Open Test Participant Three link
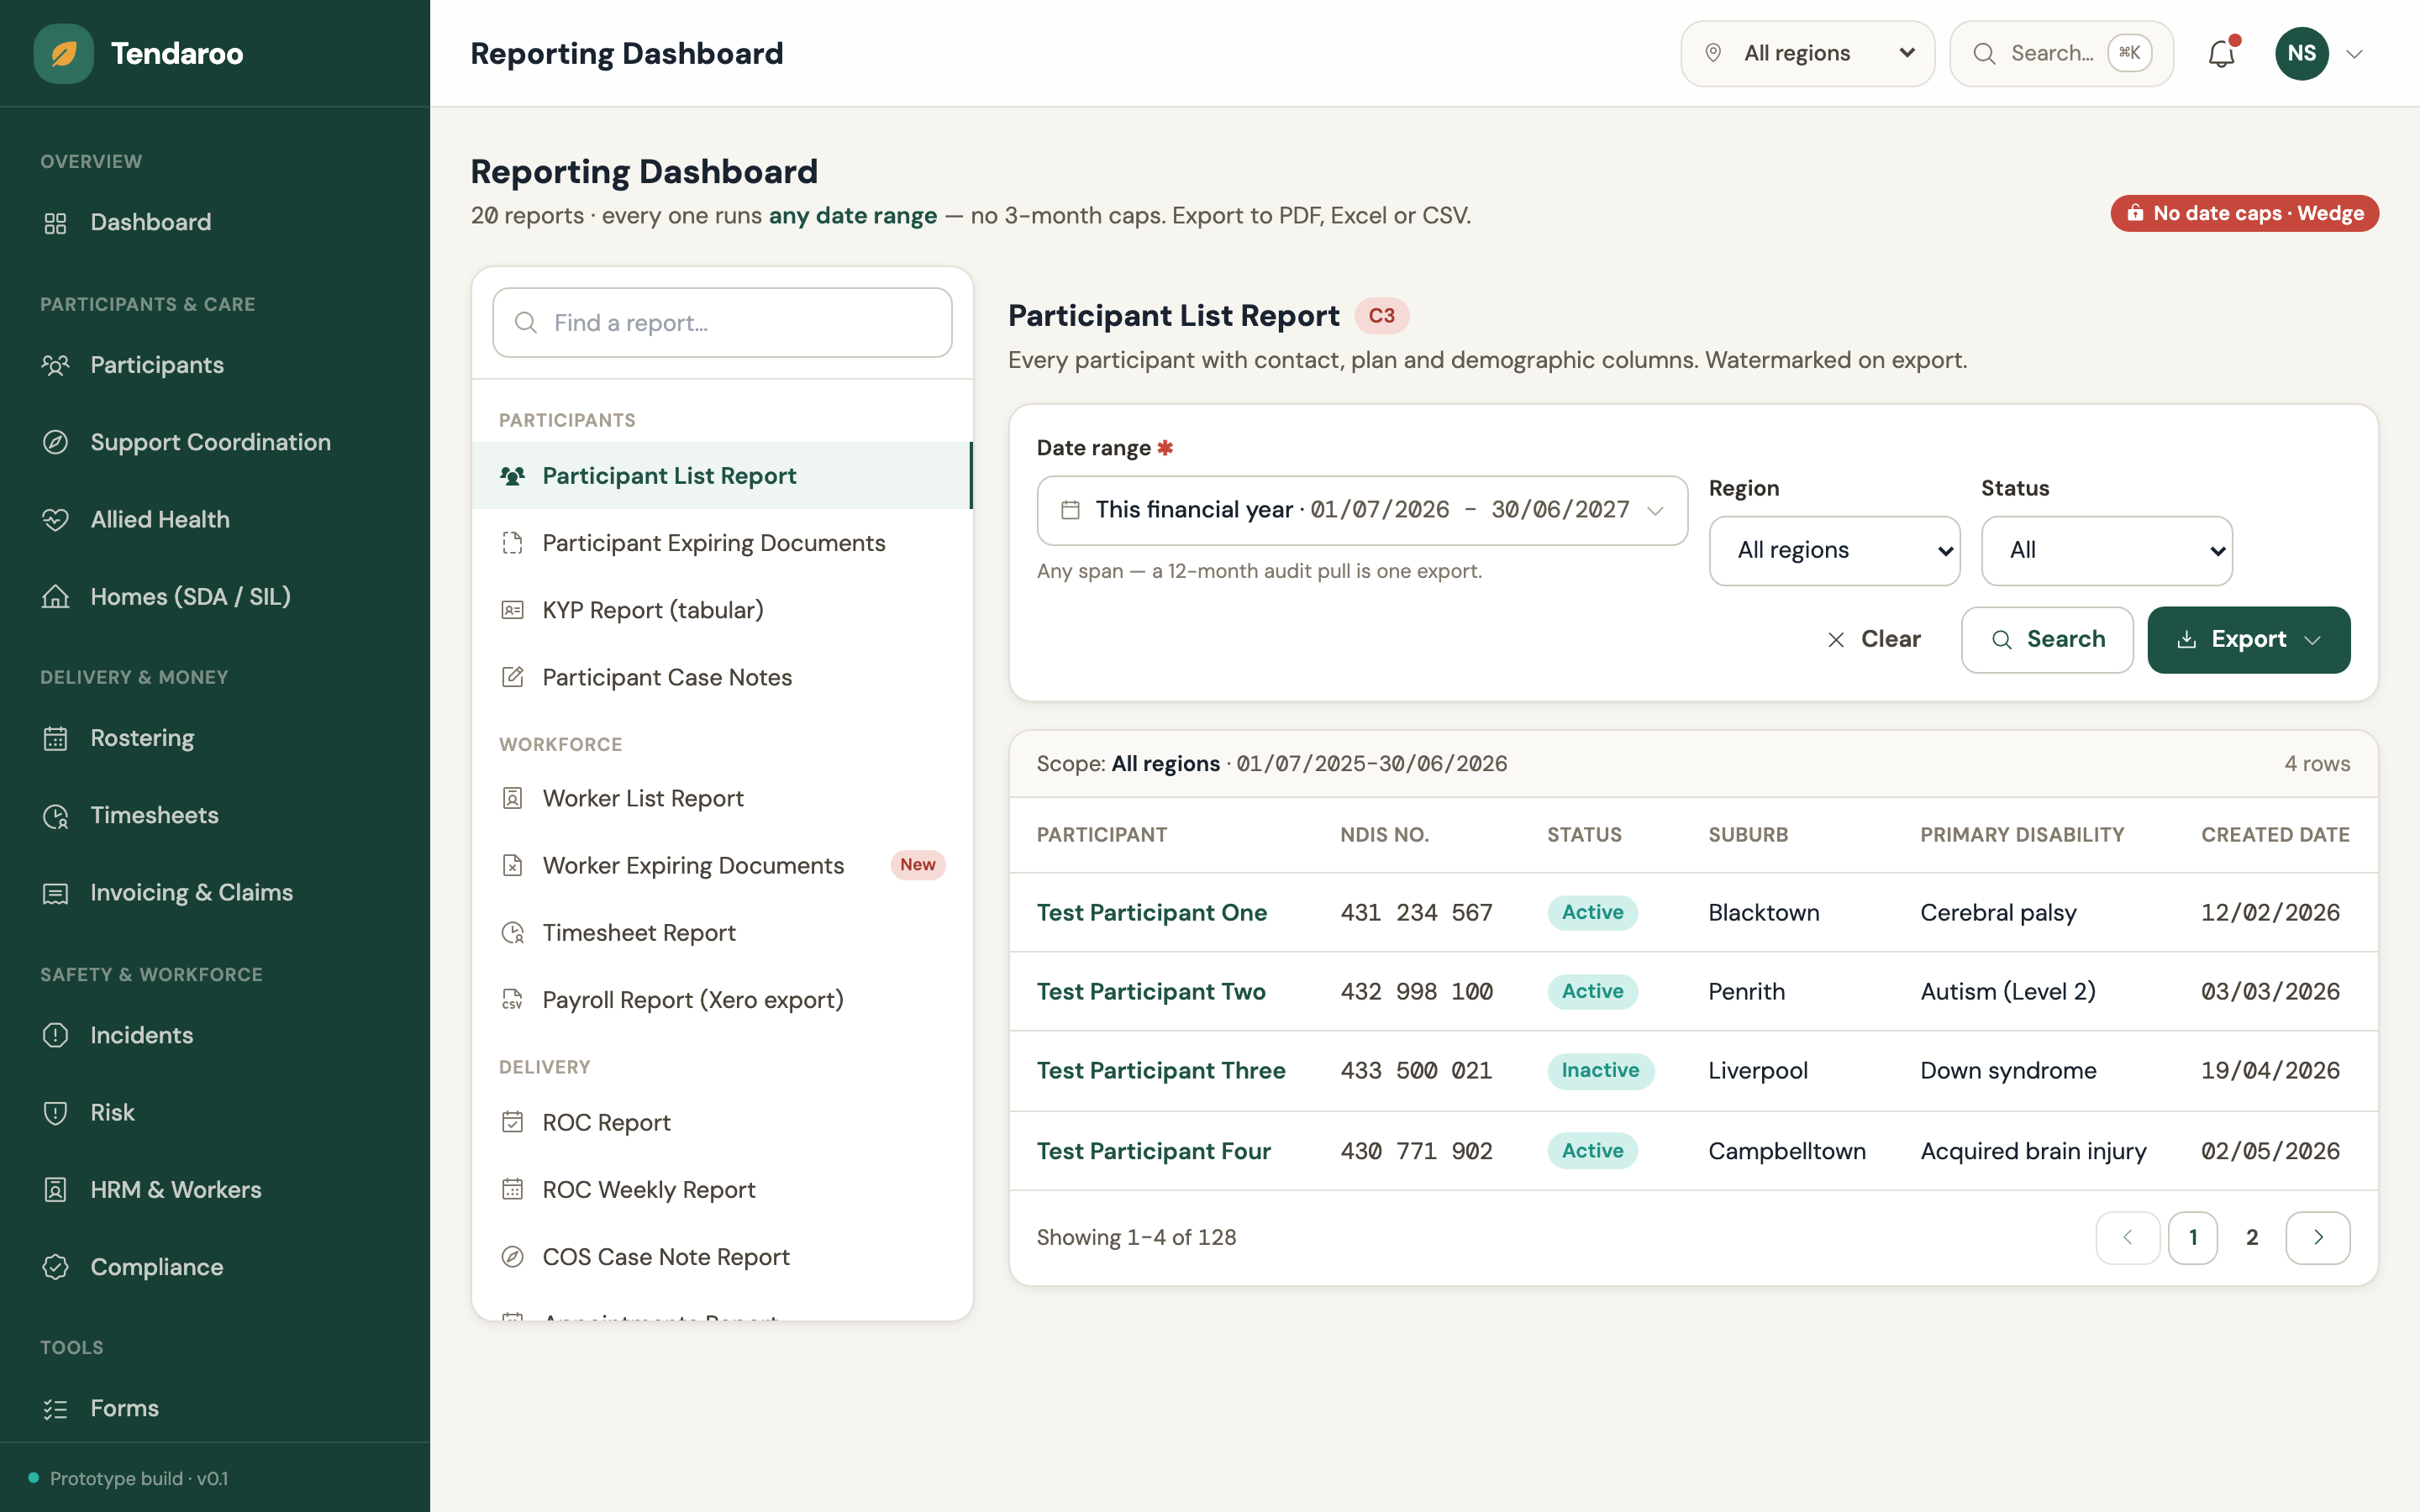Viewport: 2420px width, 1512px height. pyautogui.click(x=1161, y=1070)
